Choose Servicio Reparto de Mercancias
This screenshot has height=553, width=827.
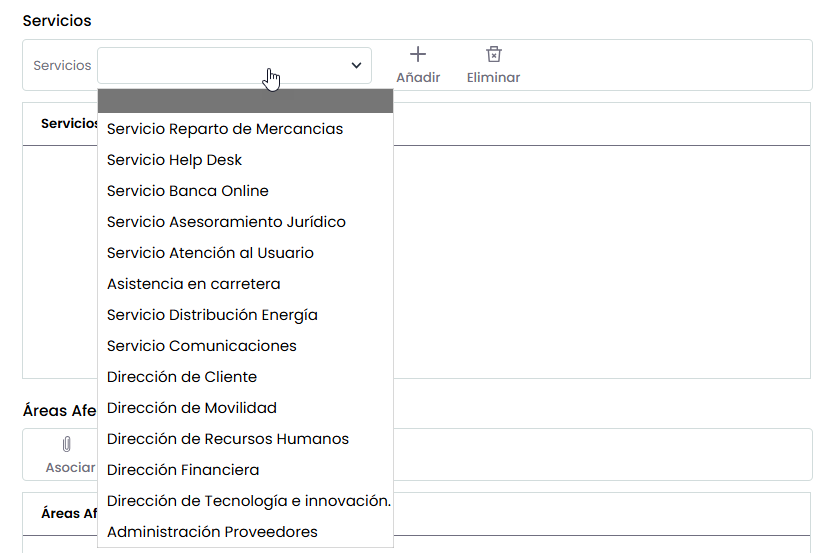coord(225,129)
